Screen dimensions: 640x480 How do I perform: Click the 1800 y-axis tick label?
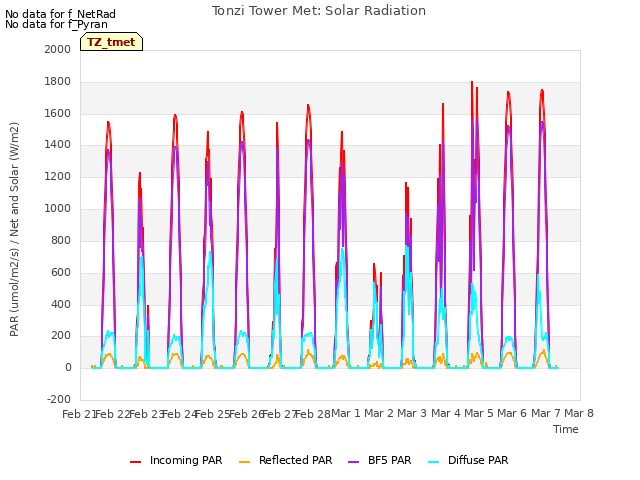pyautogui.click(x=58, y=82)
